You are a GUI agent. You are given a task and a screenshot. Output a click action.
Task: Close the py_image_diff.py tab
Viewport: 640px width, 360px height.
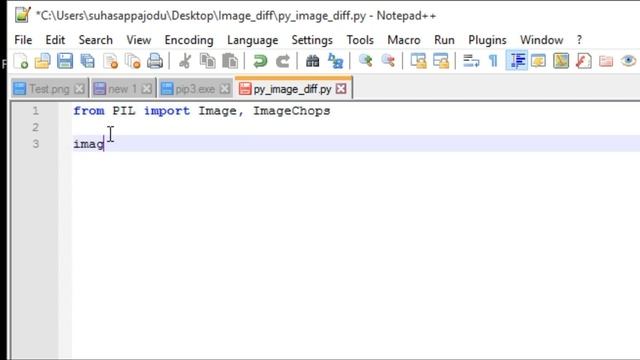341,89
